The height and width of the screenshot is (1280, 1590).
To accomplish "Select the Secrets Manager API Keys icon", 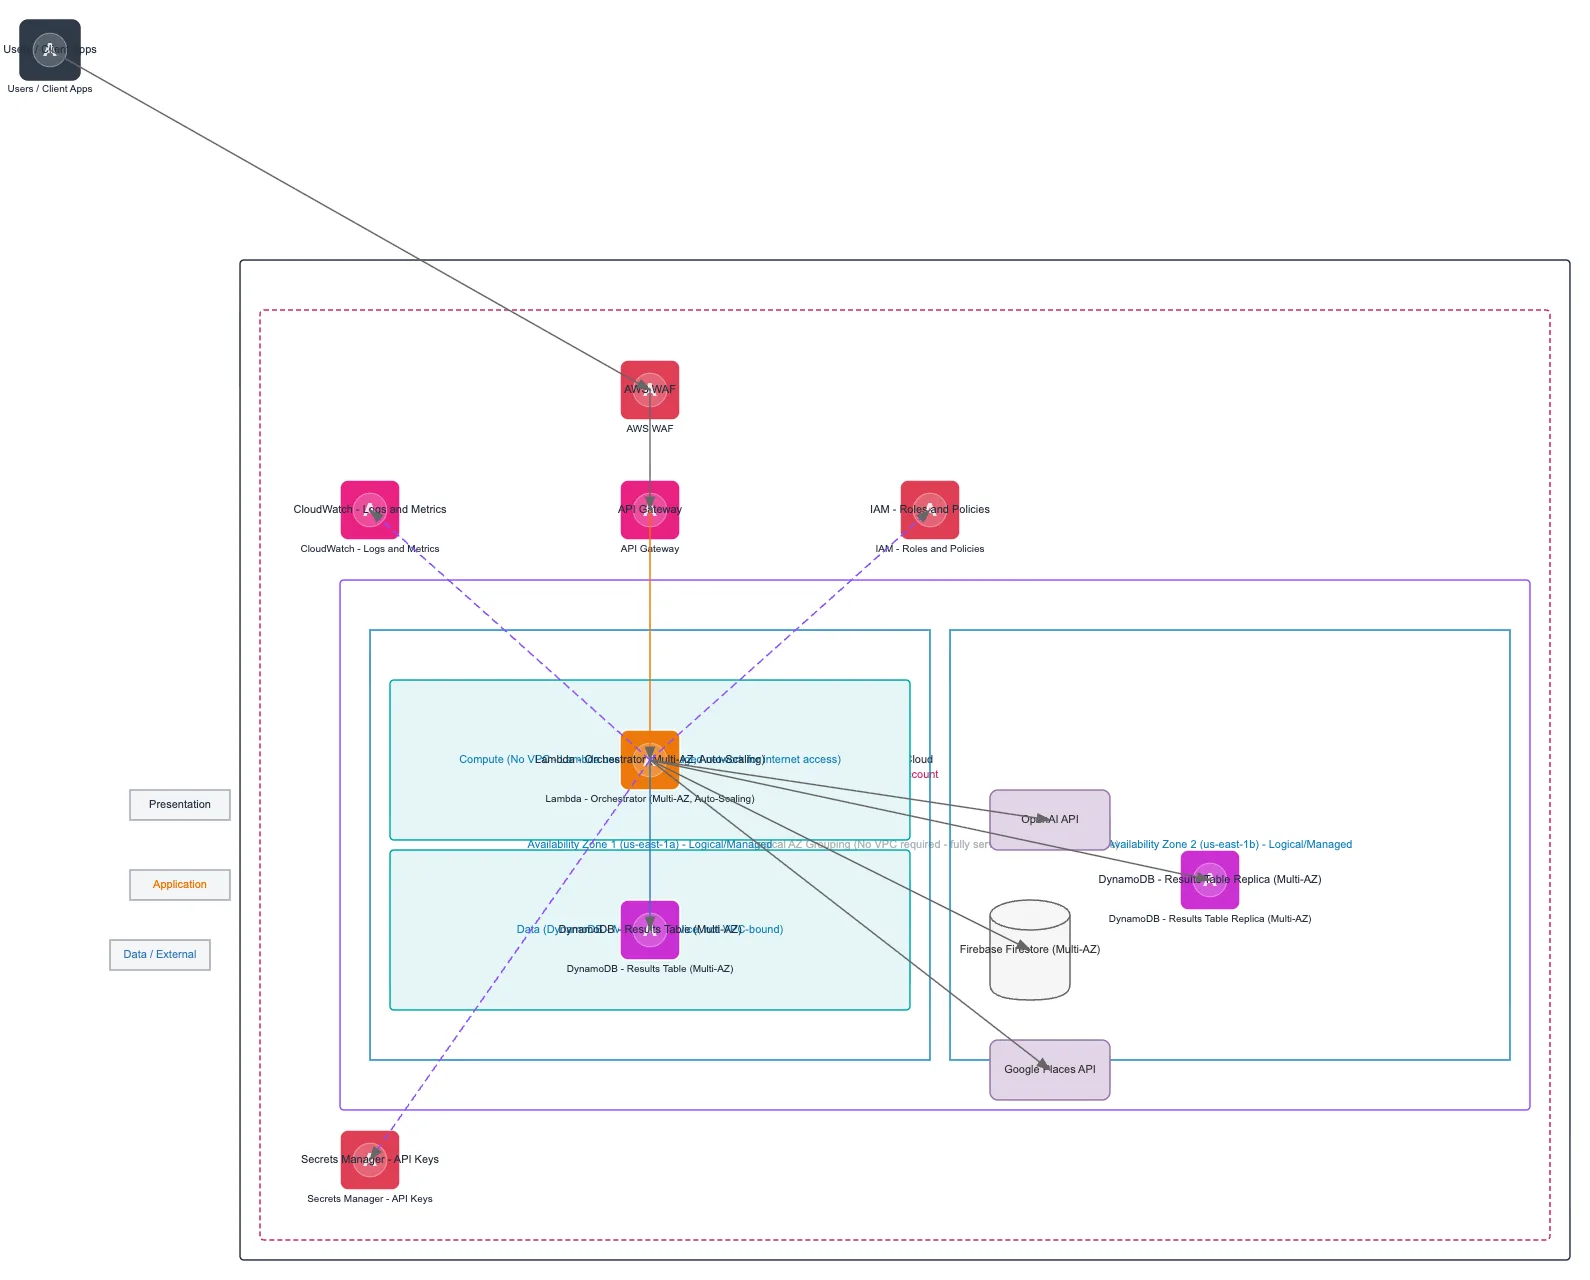I will tap(370, 1160).
